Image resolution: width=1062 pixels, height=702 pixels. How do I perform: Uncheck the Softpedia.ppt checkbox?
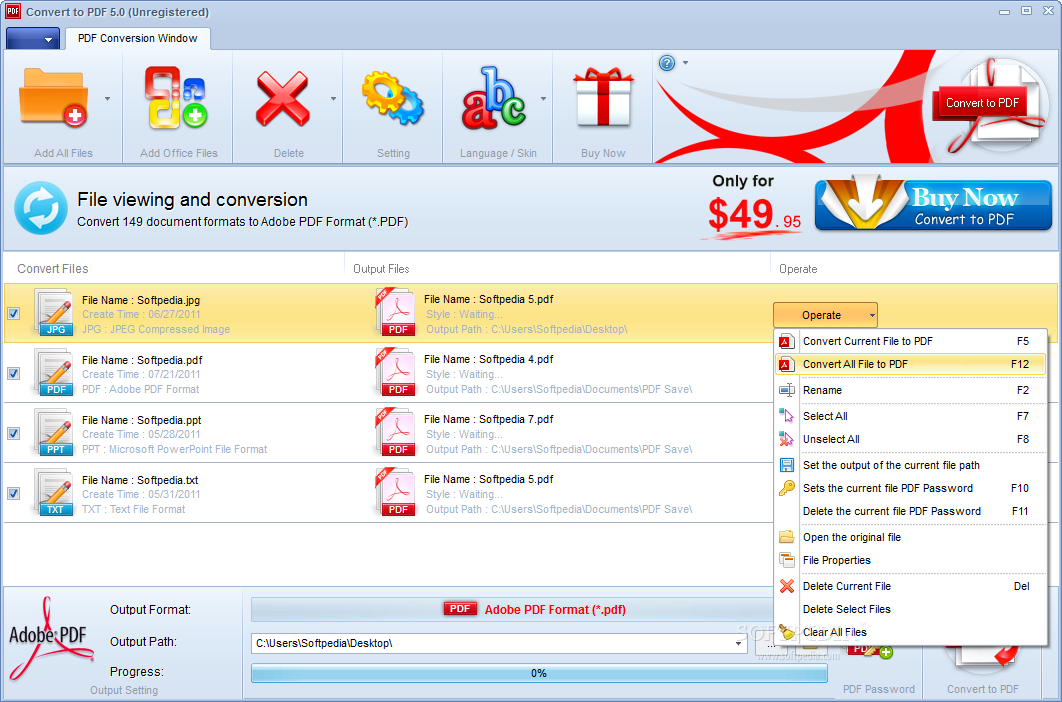coord(14,434)
